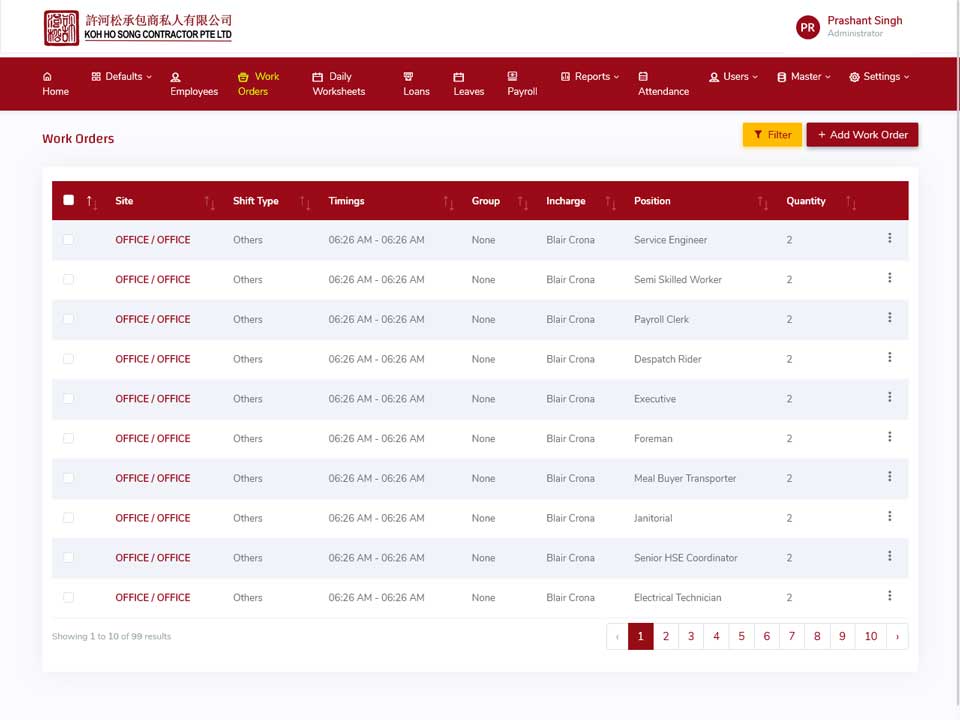Click the PR user avatar
This screenshot has height=720, width=960.
point(808,28)
